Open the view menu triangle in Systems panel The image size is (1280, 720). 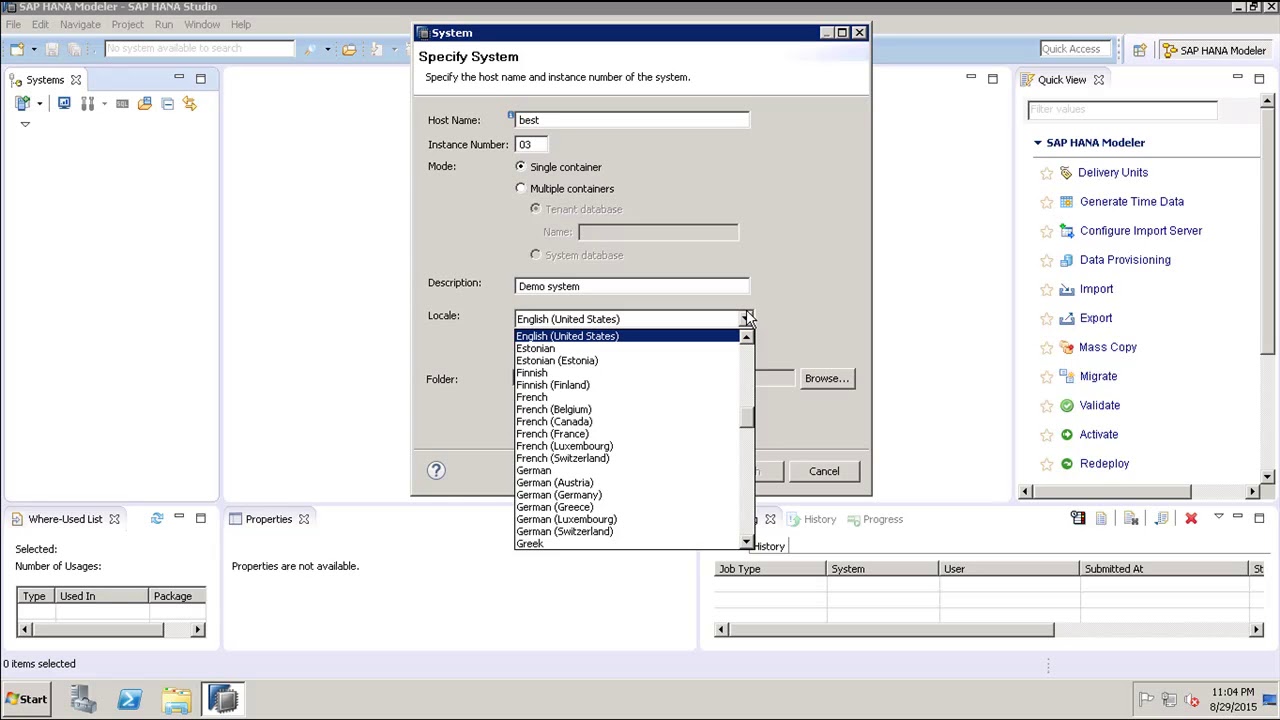click(x=25, y=125)
